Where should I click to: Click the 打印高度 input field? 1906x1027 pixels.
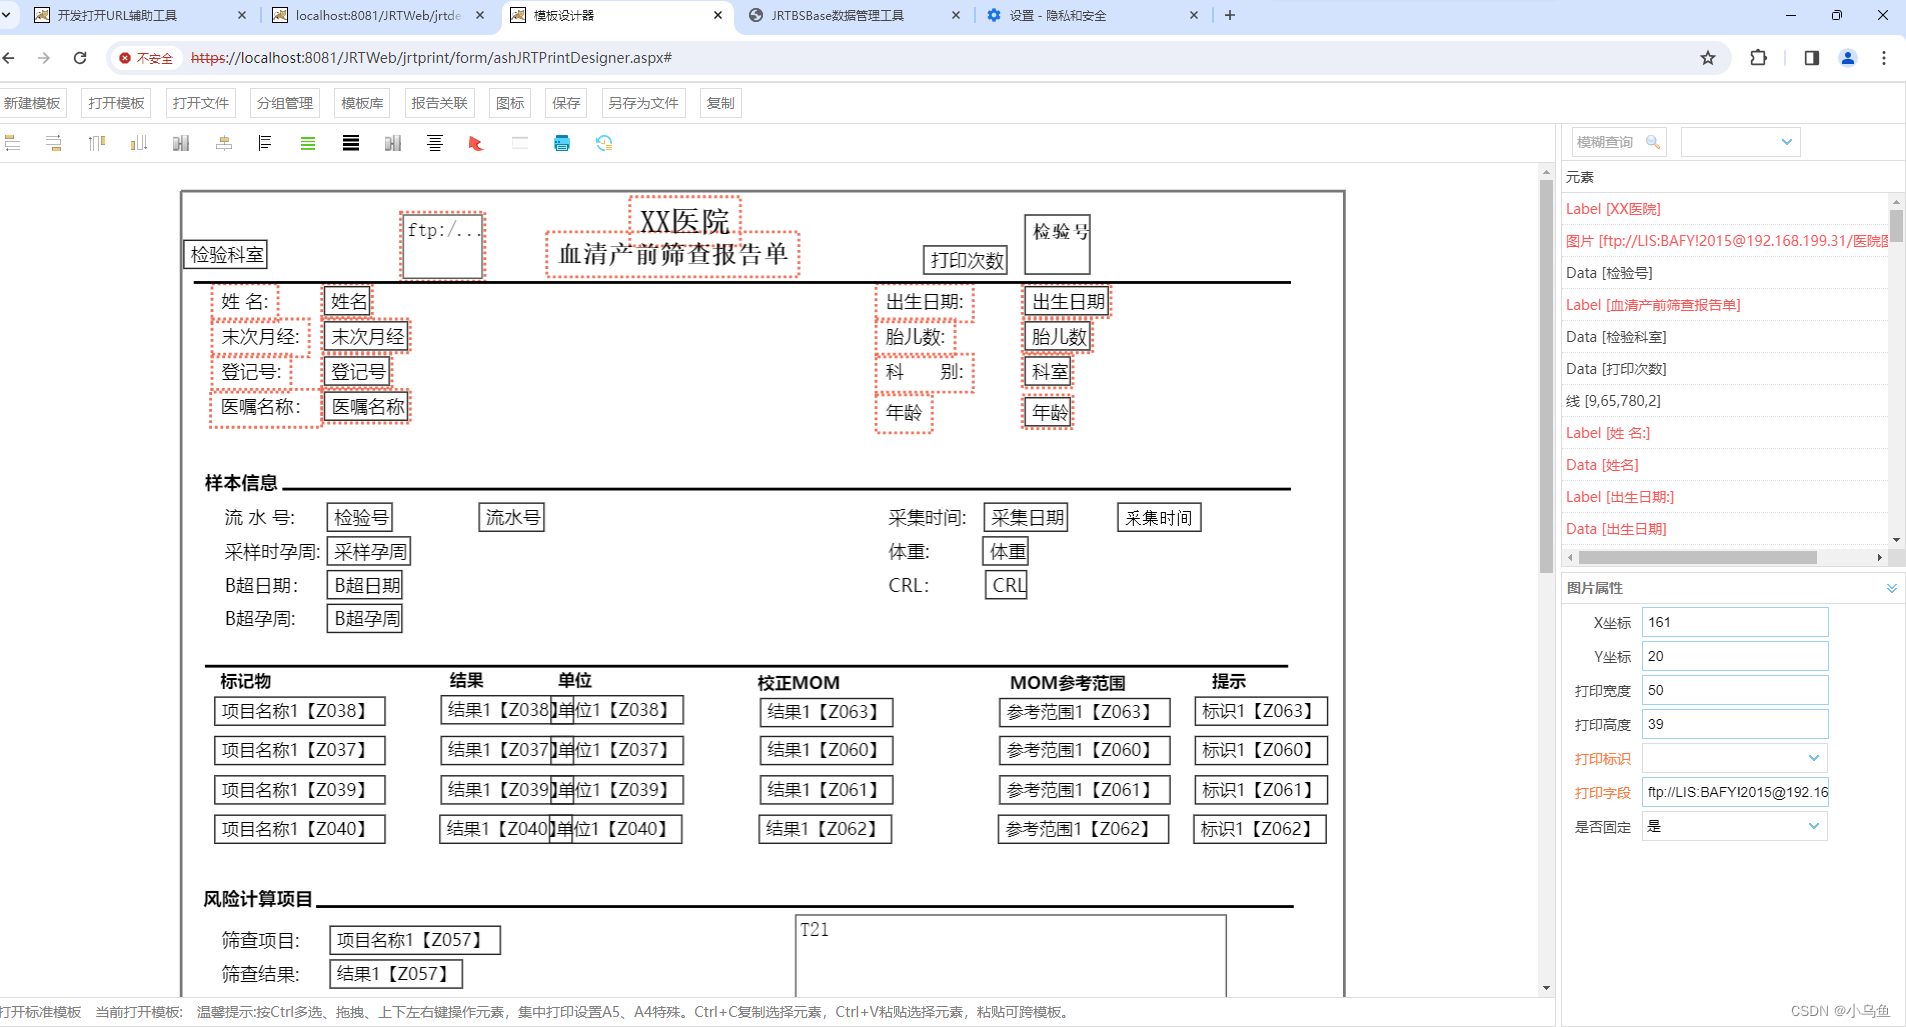coord(1735,724)
